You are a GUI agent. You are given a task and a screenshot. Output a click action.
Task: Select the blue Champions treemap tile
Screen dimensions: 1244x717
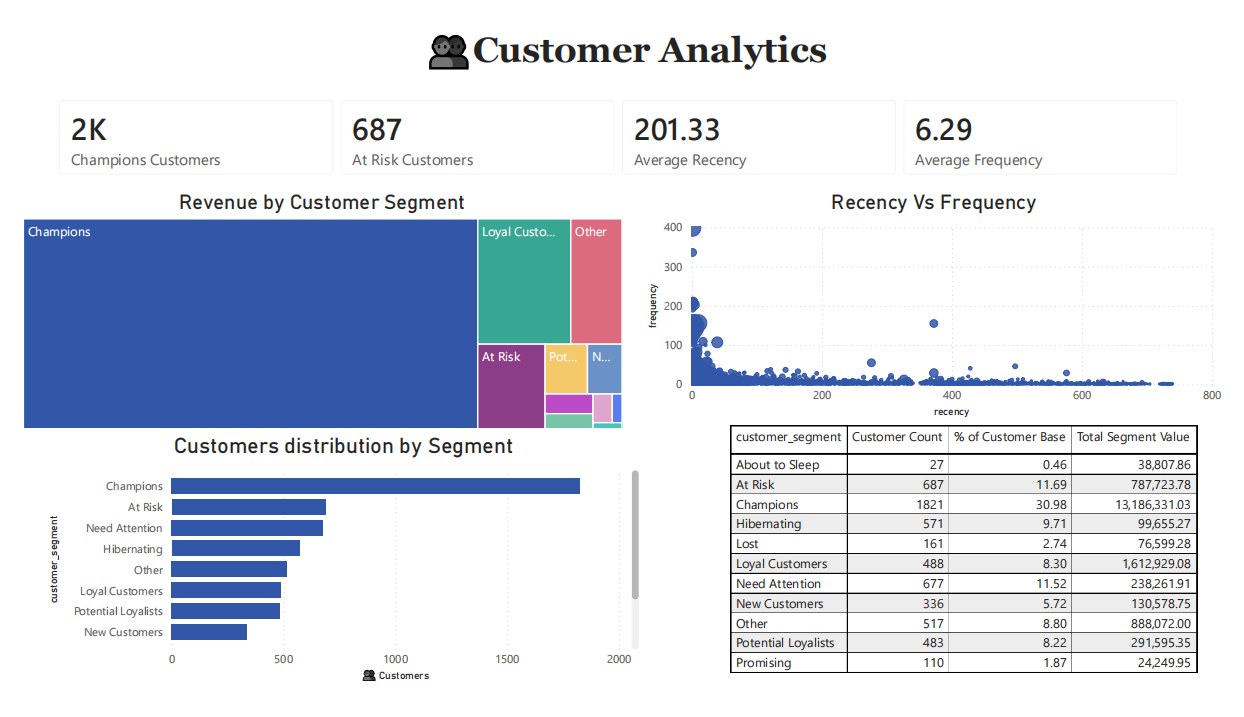[250, 324]
